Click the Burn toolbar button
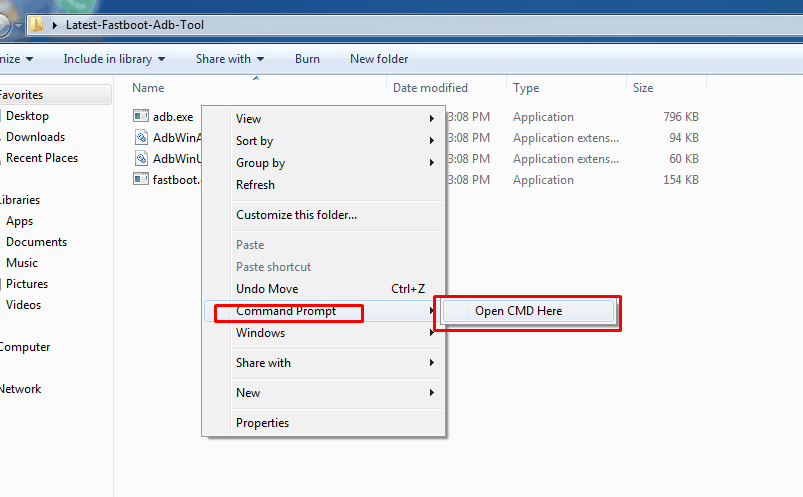Image resolution: width=803 pixels, height=497 pixels. click(x=307, y=59)
